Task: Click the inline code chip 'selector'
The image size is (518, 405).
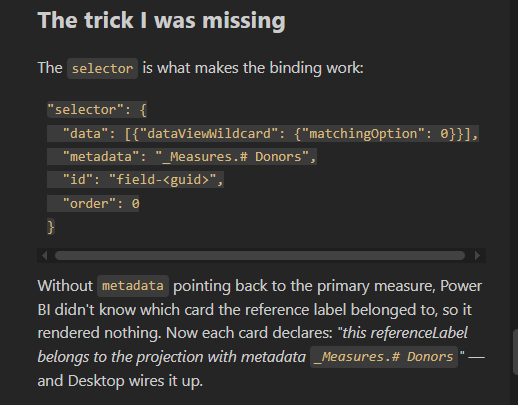Action: pyautogui.click(x=102, y=69)
